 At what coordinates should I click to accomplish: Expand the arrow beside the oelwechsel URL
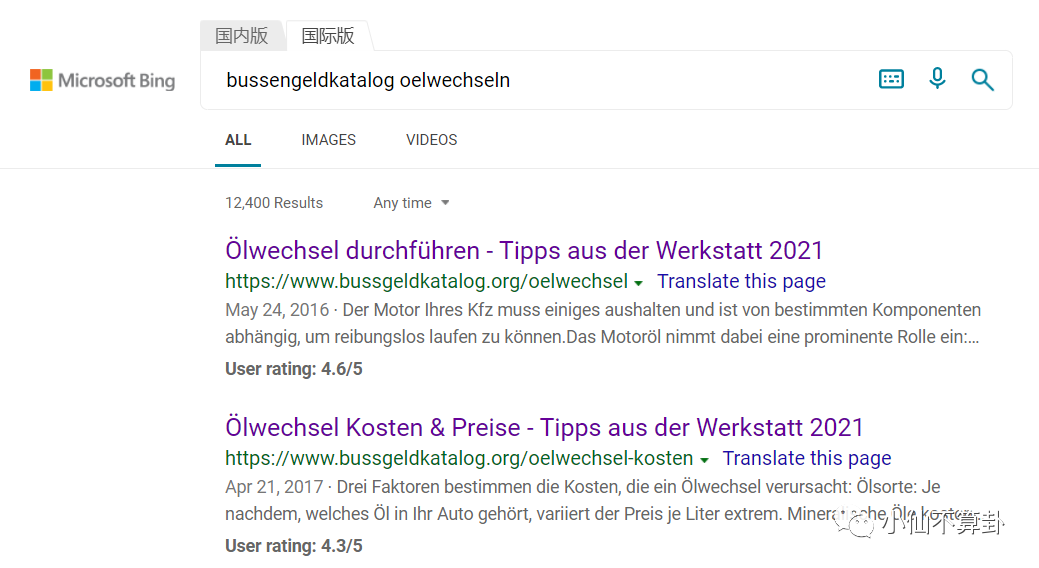[638, 283]
